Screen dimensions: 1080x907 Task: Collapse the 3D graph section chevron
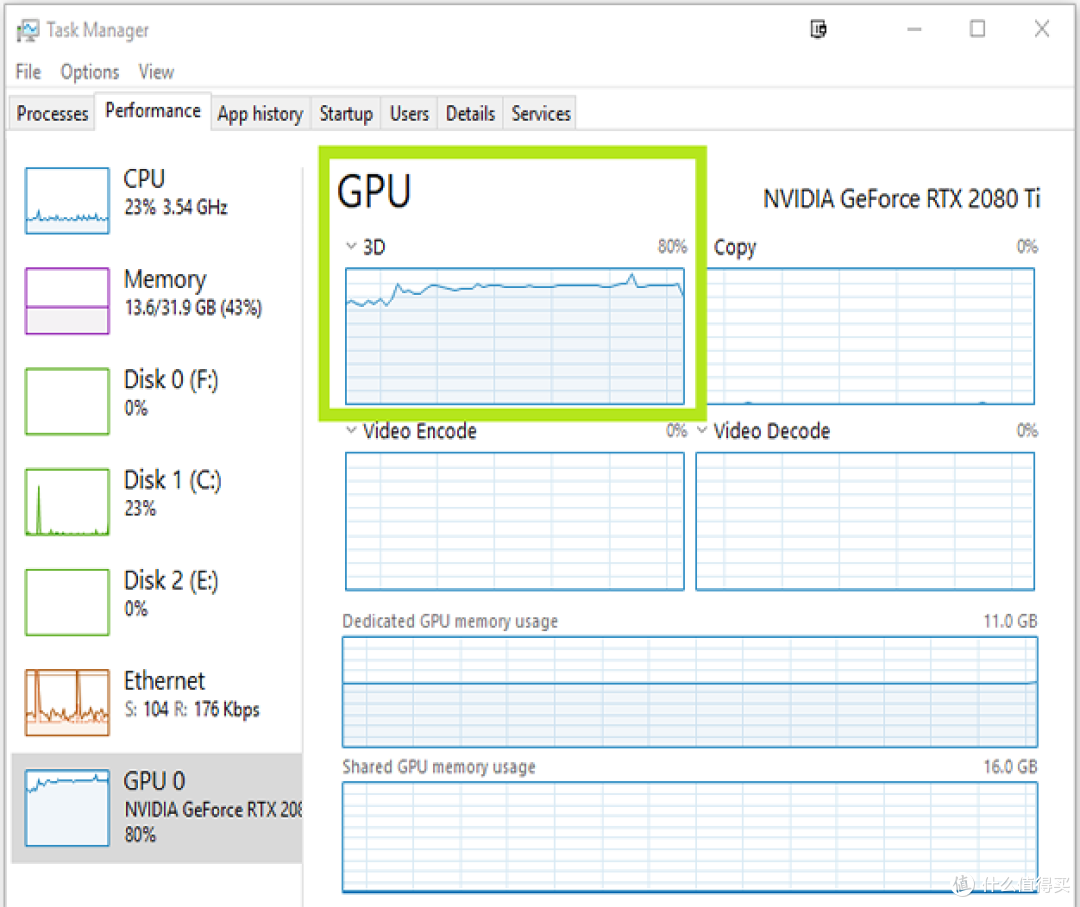tap(352, 246)
